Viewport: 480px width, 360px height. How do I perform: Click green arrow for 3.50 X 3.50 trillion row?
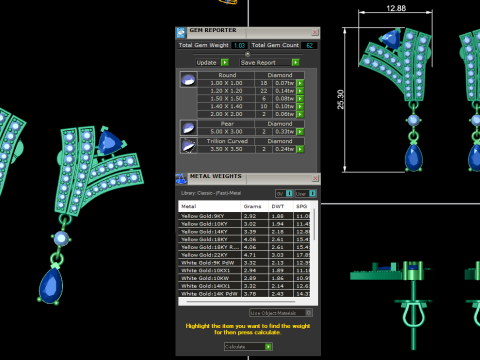[300, 149]
